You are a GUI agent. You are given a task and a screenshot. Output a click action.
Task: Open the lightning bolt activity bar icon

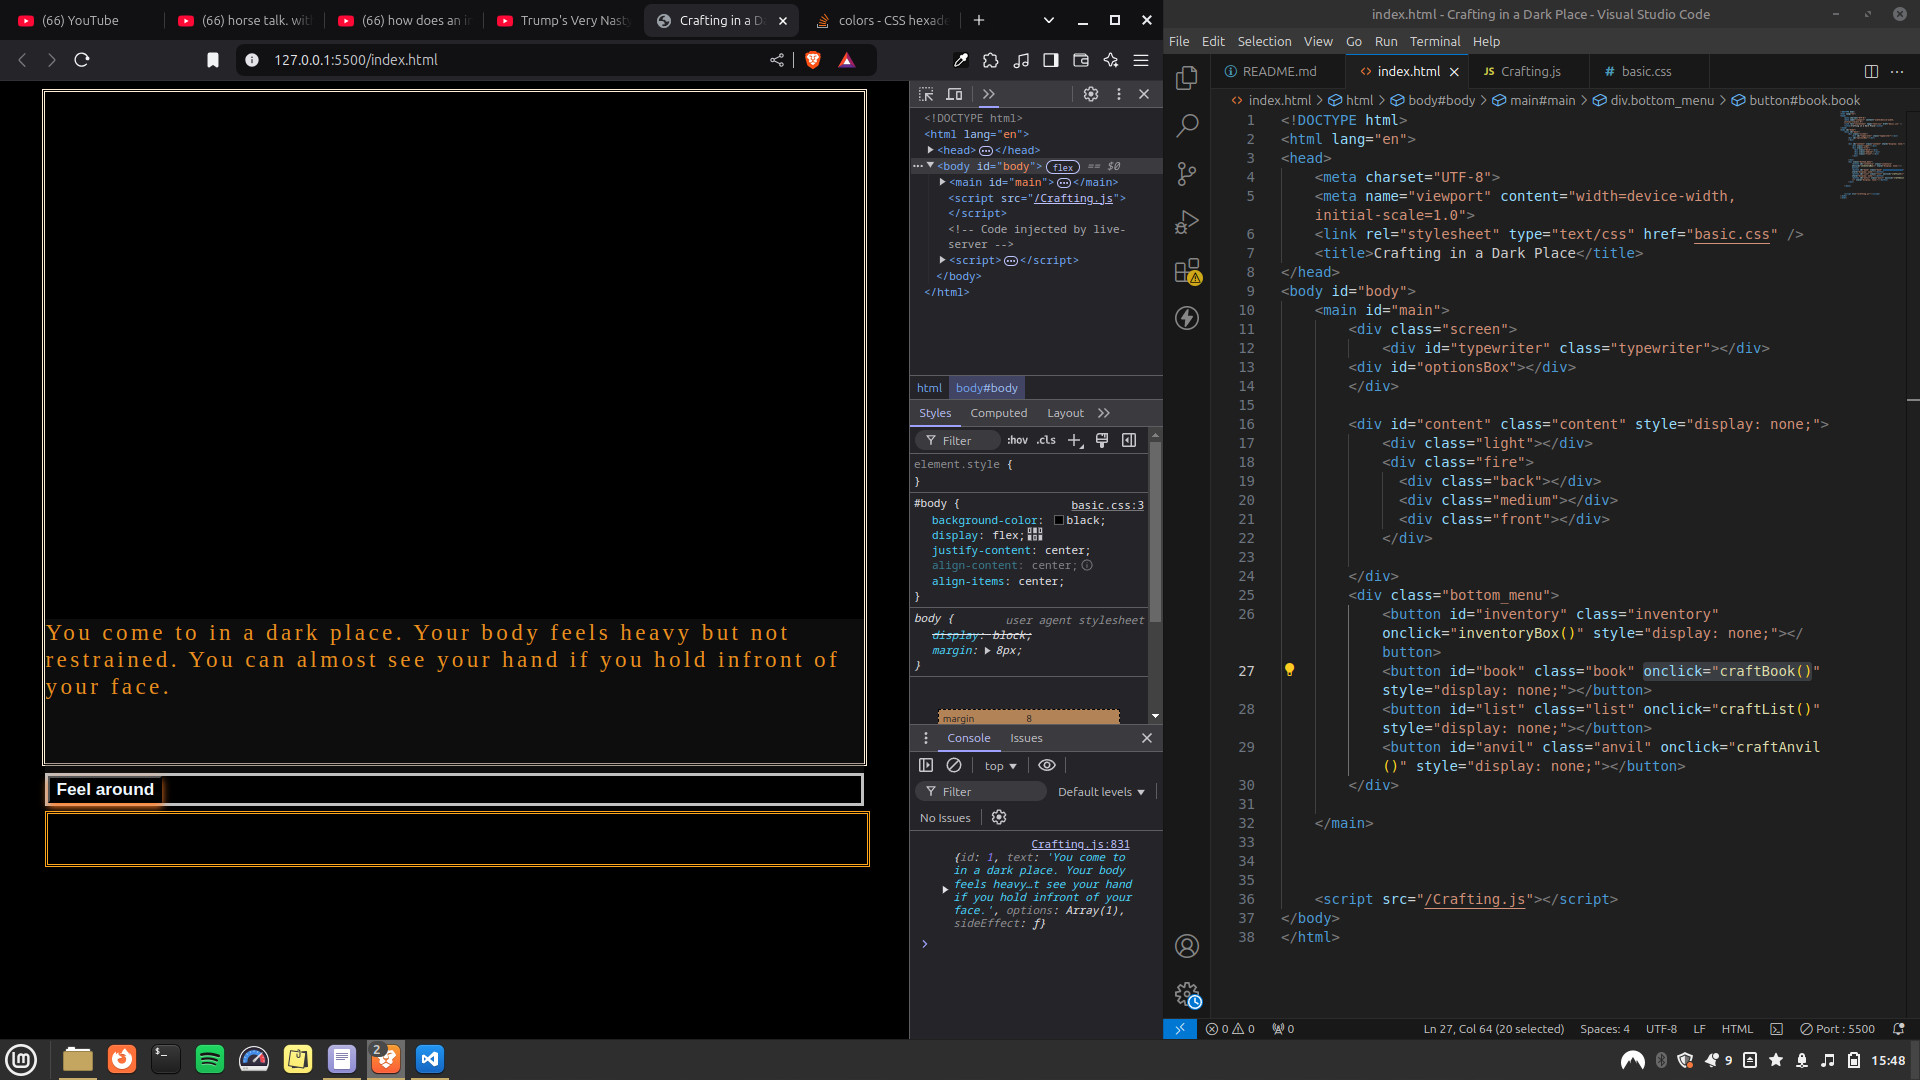click(x=1187, y=318)
